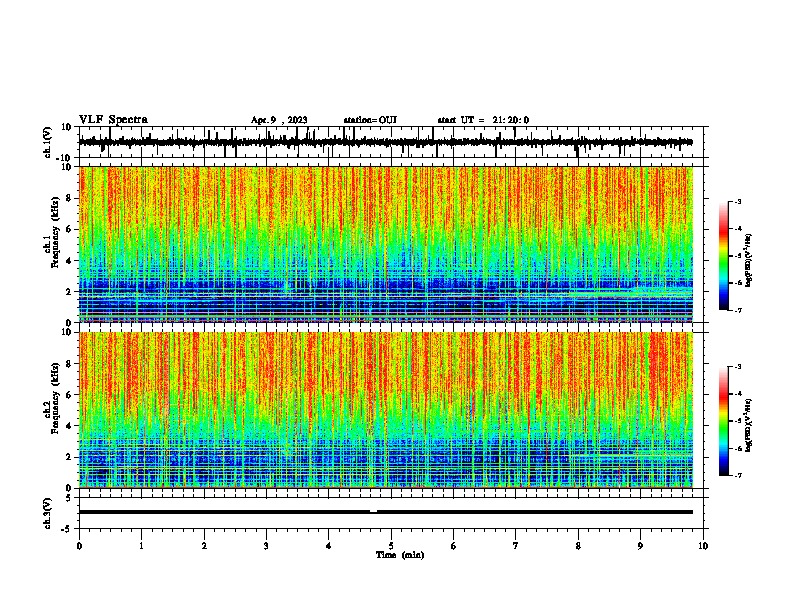Click the ch.2 "Frequency (kHz)" axis label
Image resolution: width=792 pixels, height=612 pixels.
[x=55, y=398]
